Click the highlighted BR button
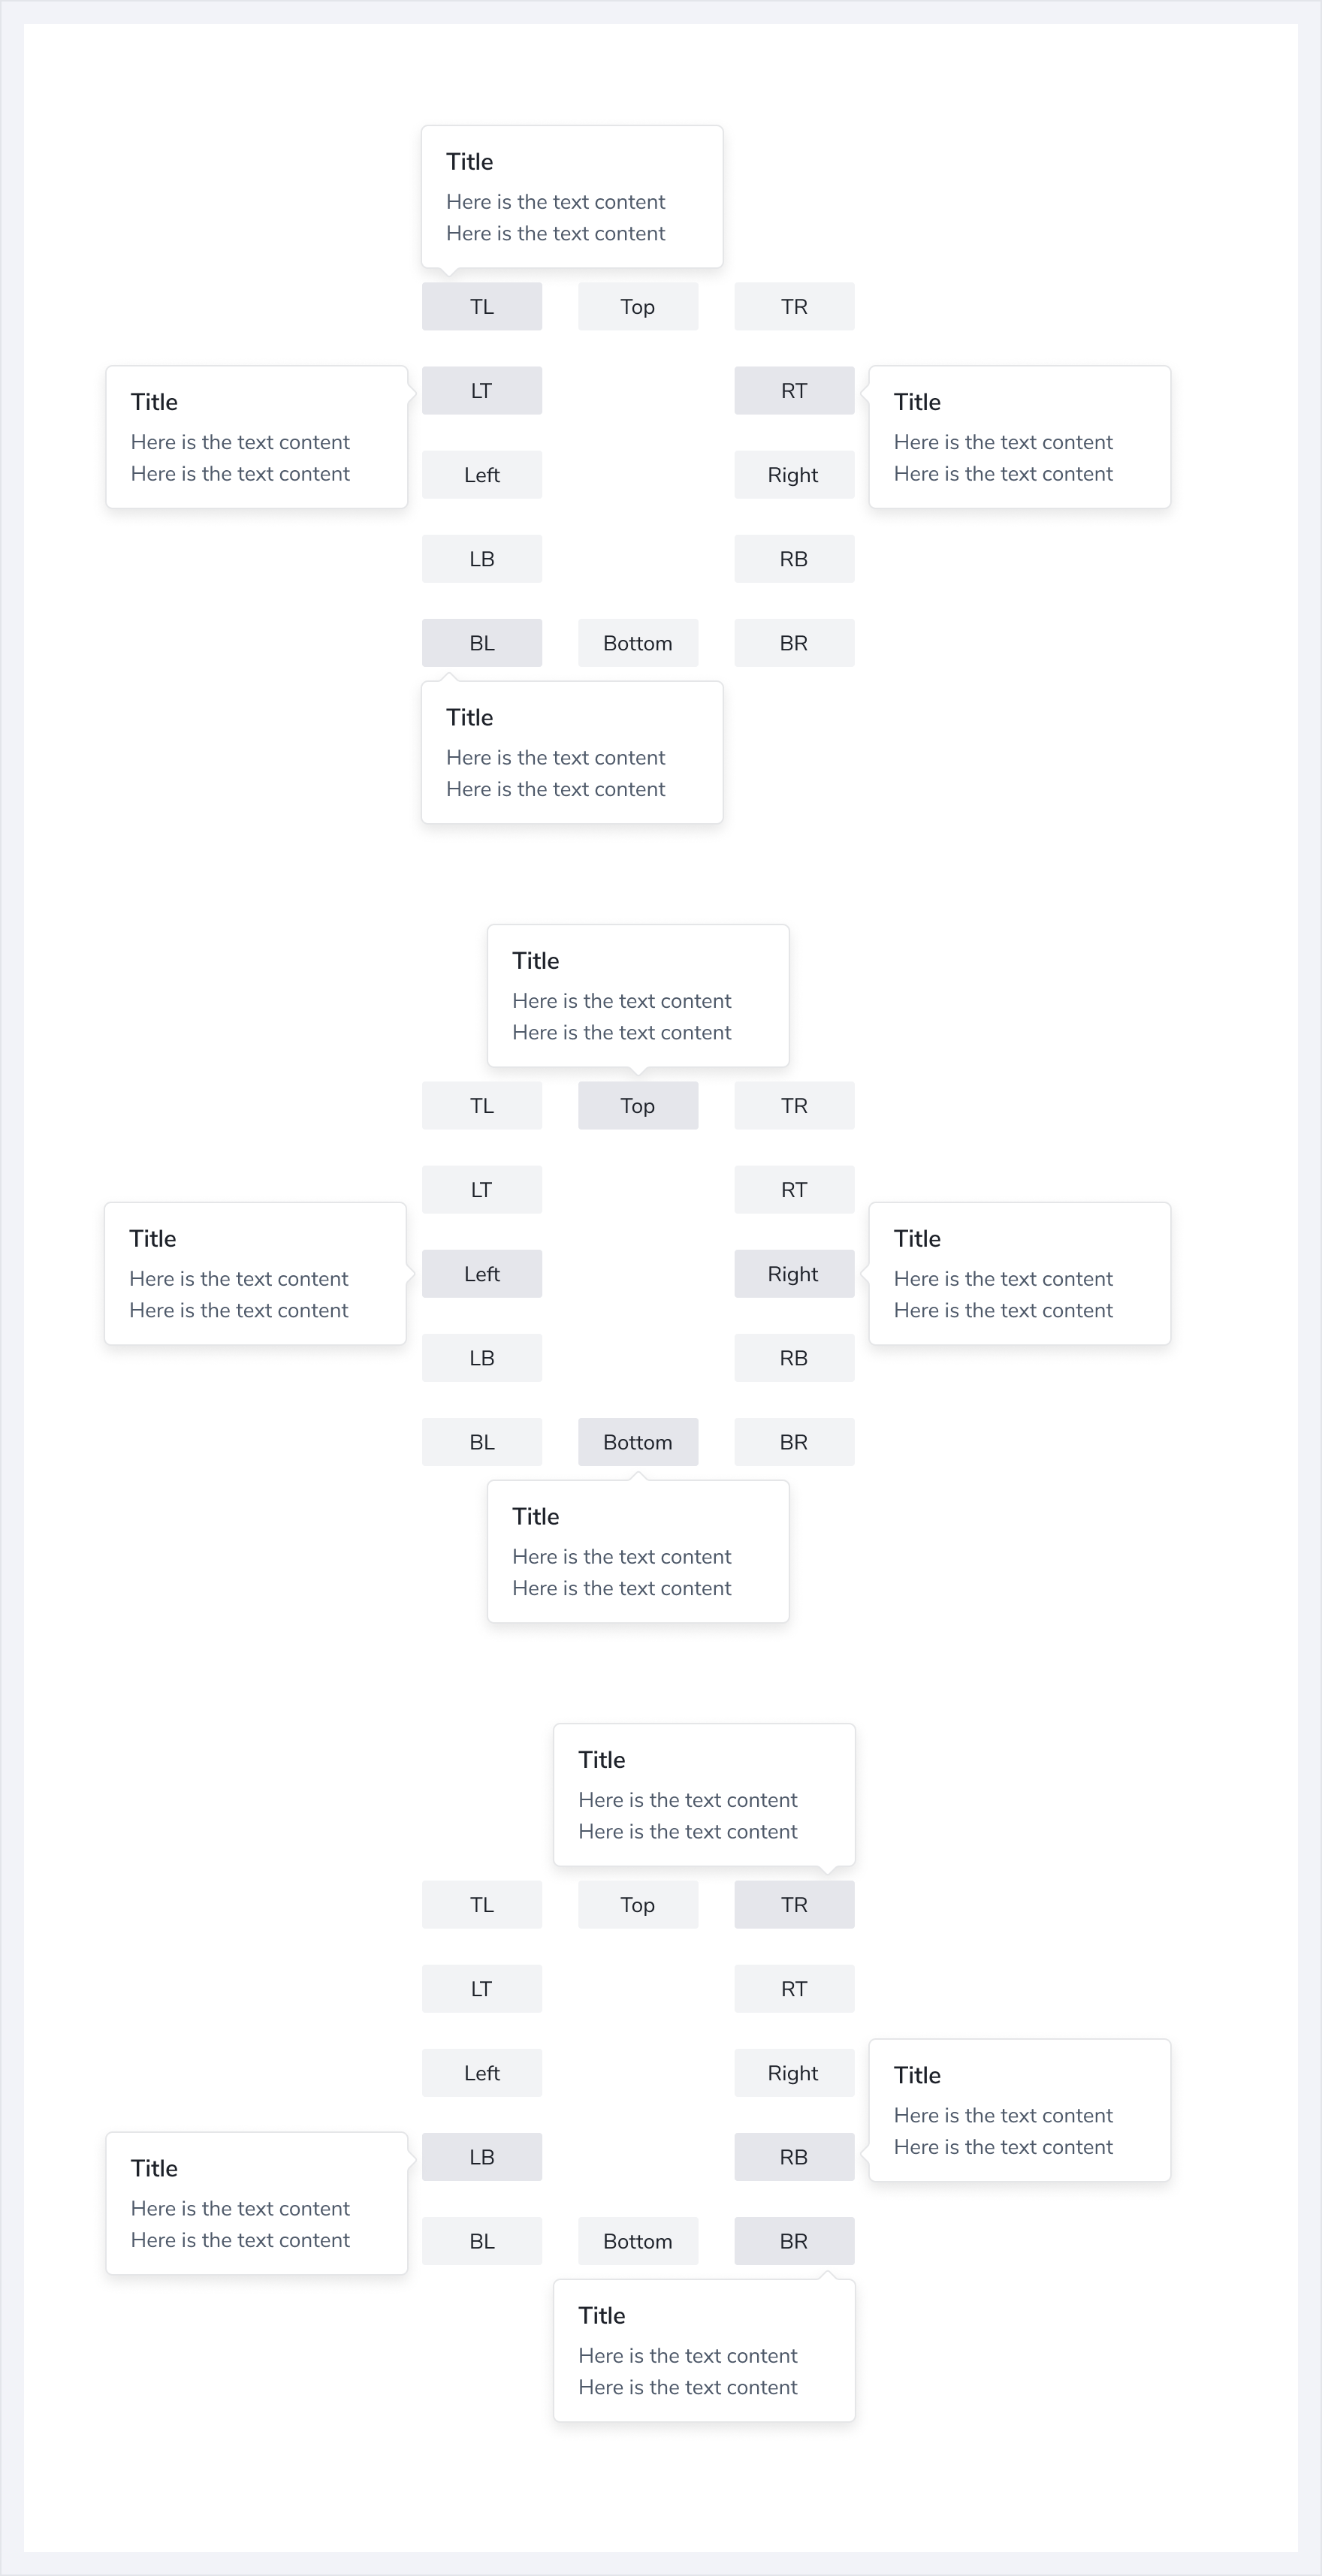Image resolution: width=1322 pixels, height=2576 pixels. pos(793,2240)
